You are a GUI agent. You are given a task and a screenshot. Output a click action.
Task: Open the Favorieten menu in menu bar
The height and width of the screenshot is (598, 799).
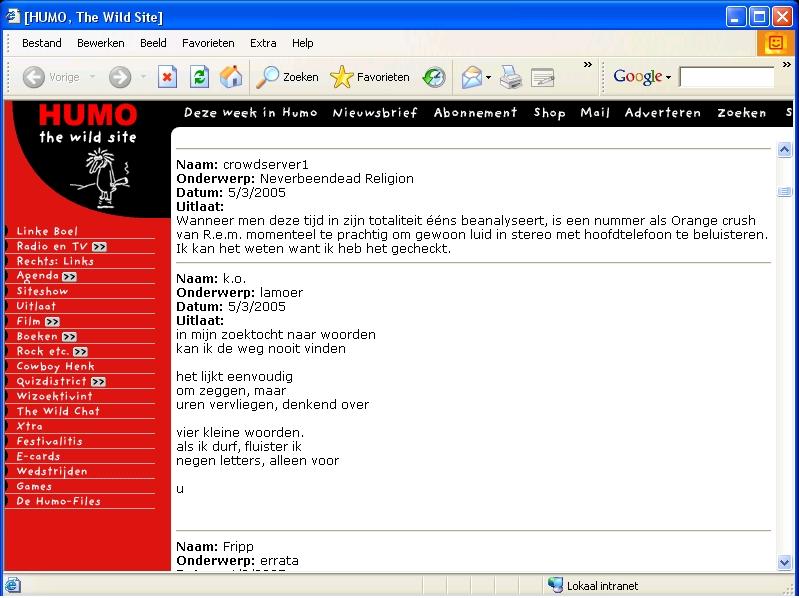pos(208,43)
